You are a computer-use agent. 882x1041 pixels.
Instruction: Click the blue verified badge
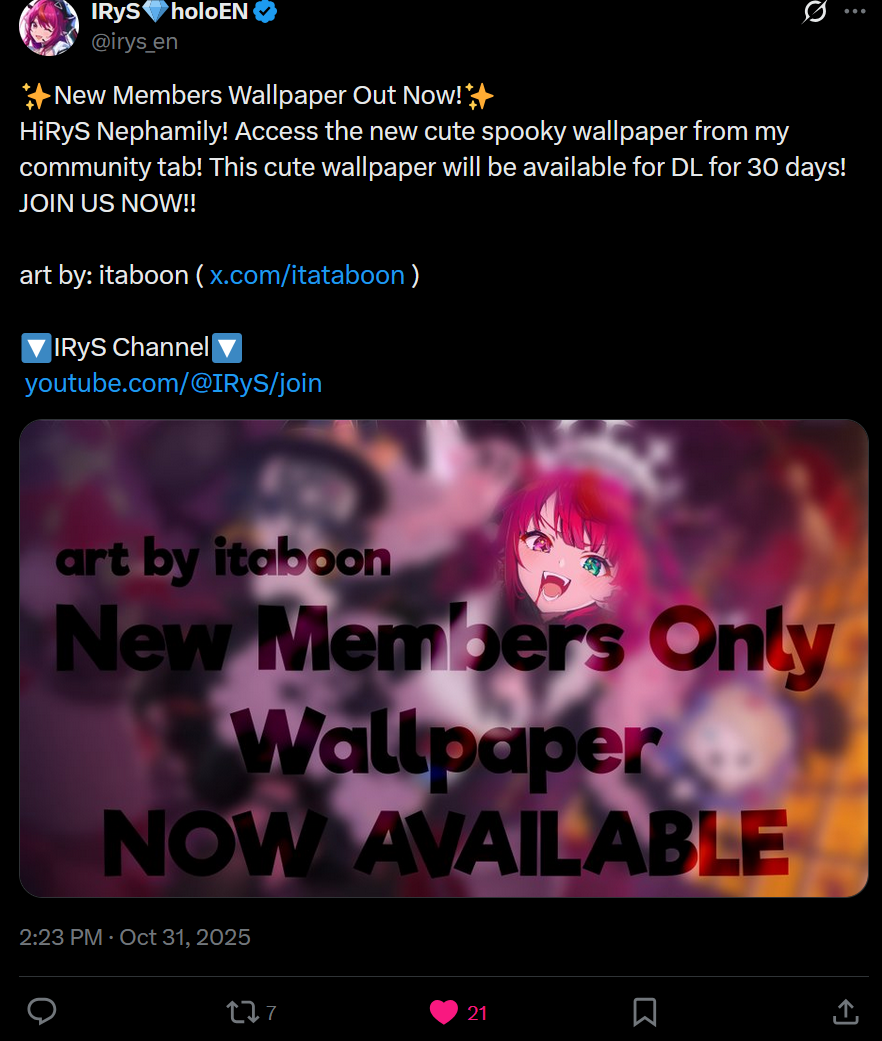(x=265, y=11)
